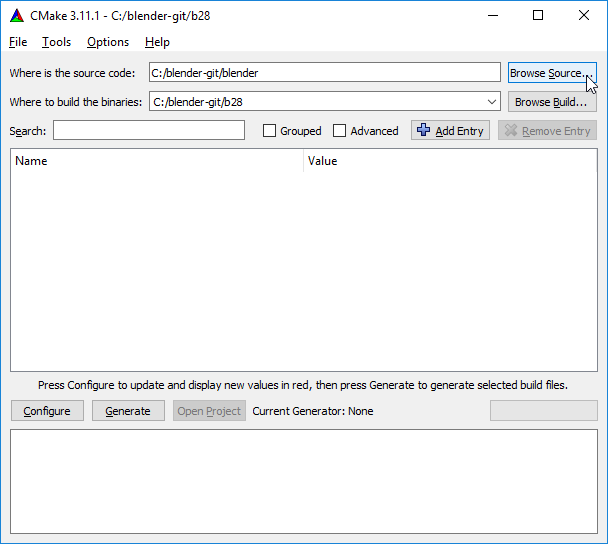Open the Tools menu
Viewport: 608px width, 544px height.
[56, 42]
